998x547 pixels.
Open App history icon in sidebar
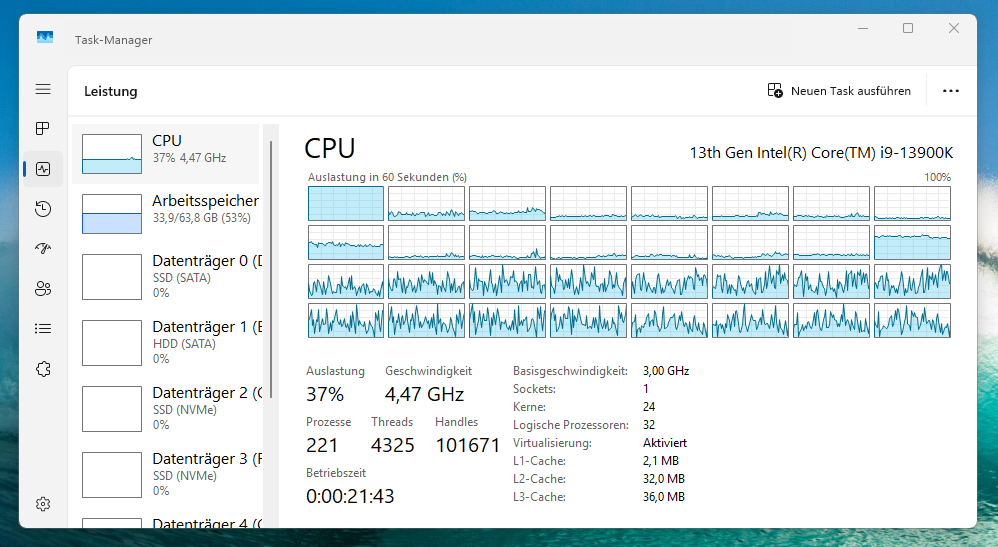pyautogui.click(x=43, y=209)
